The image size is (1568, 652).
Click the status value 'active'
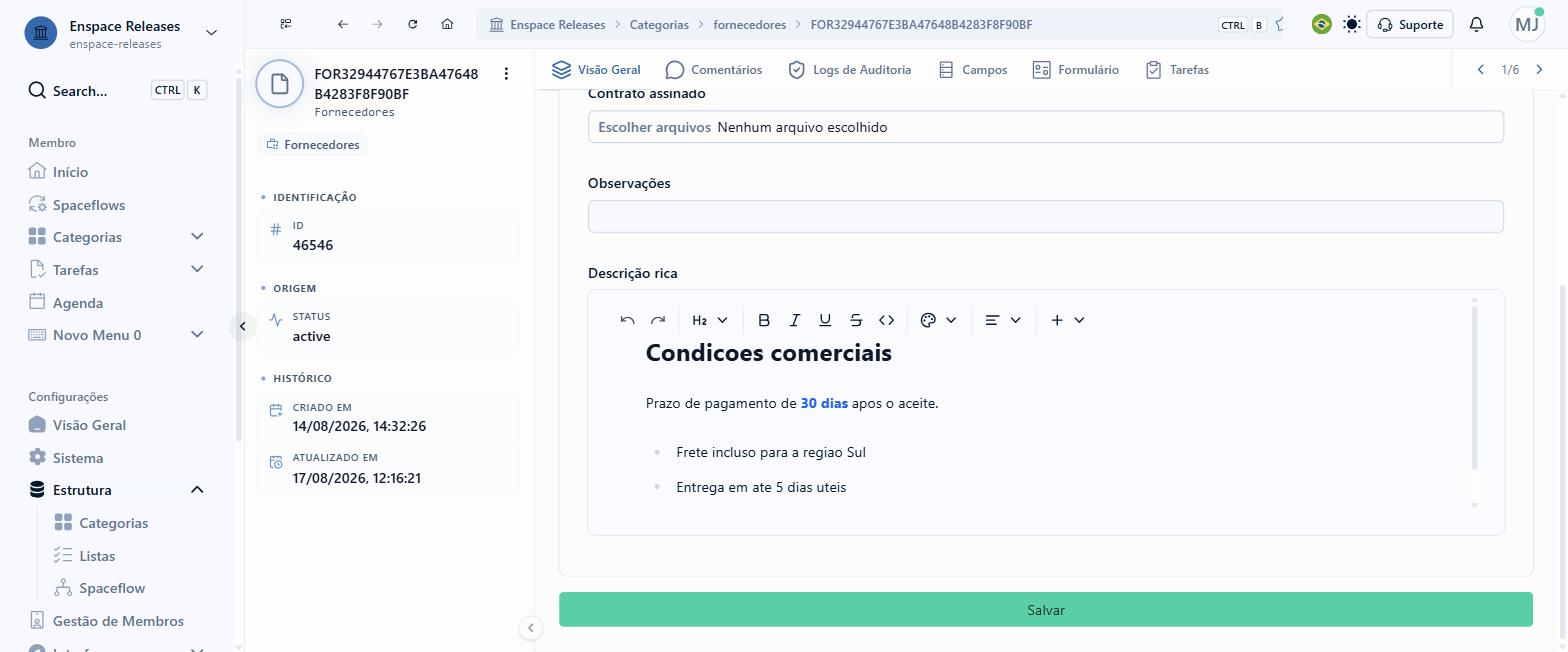pyautogui.click(x=311, y=337)
